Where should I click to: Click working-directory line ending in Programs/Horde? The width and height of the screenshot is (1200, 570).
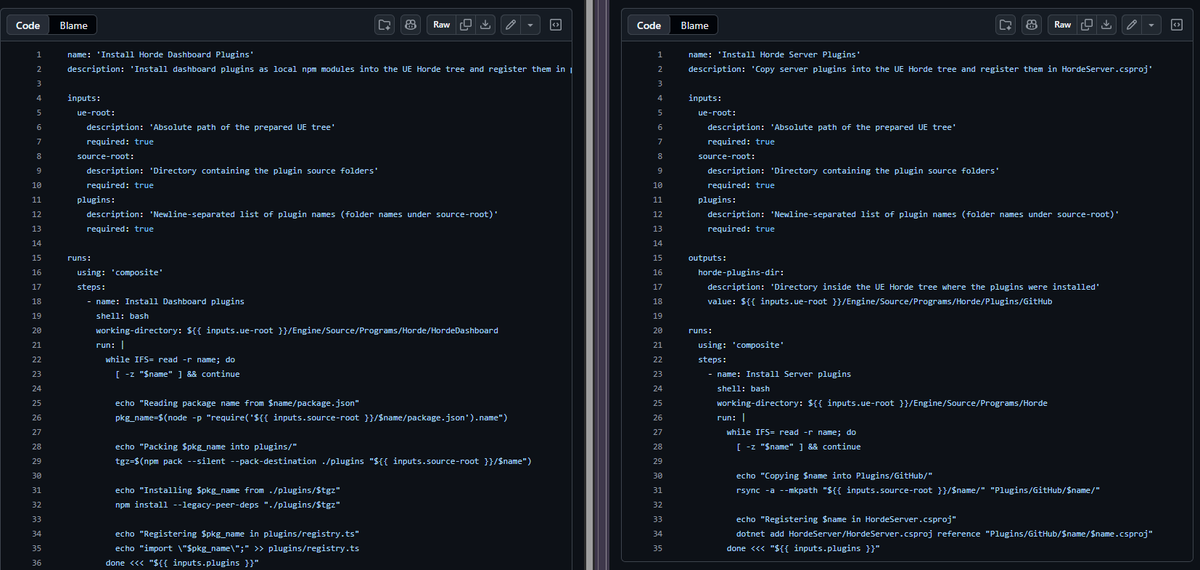coord(883,402)
